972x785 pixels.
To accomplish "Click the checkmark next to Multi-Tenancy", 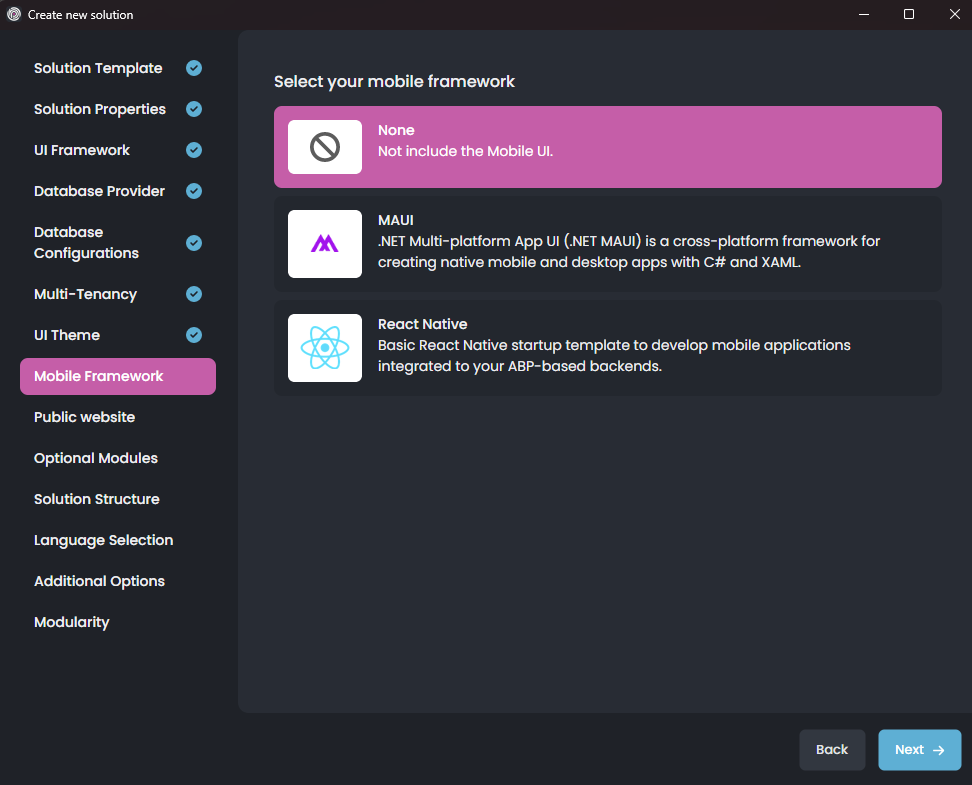I will [193, 293].
